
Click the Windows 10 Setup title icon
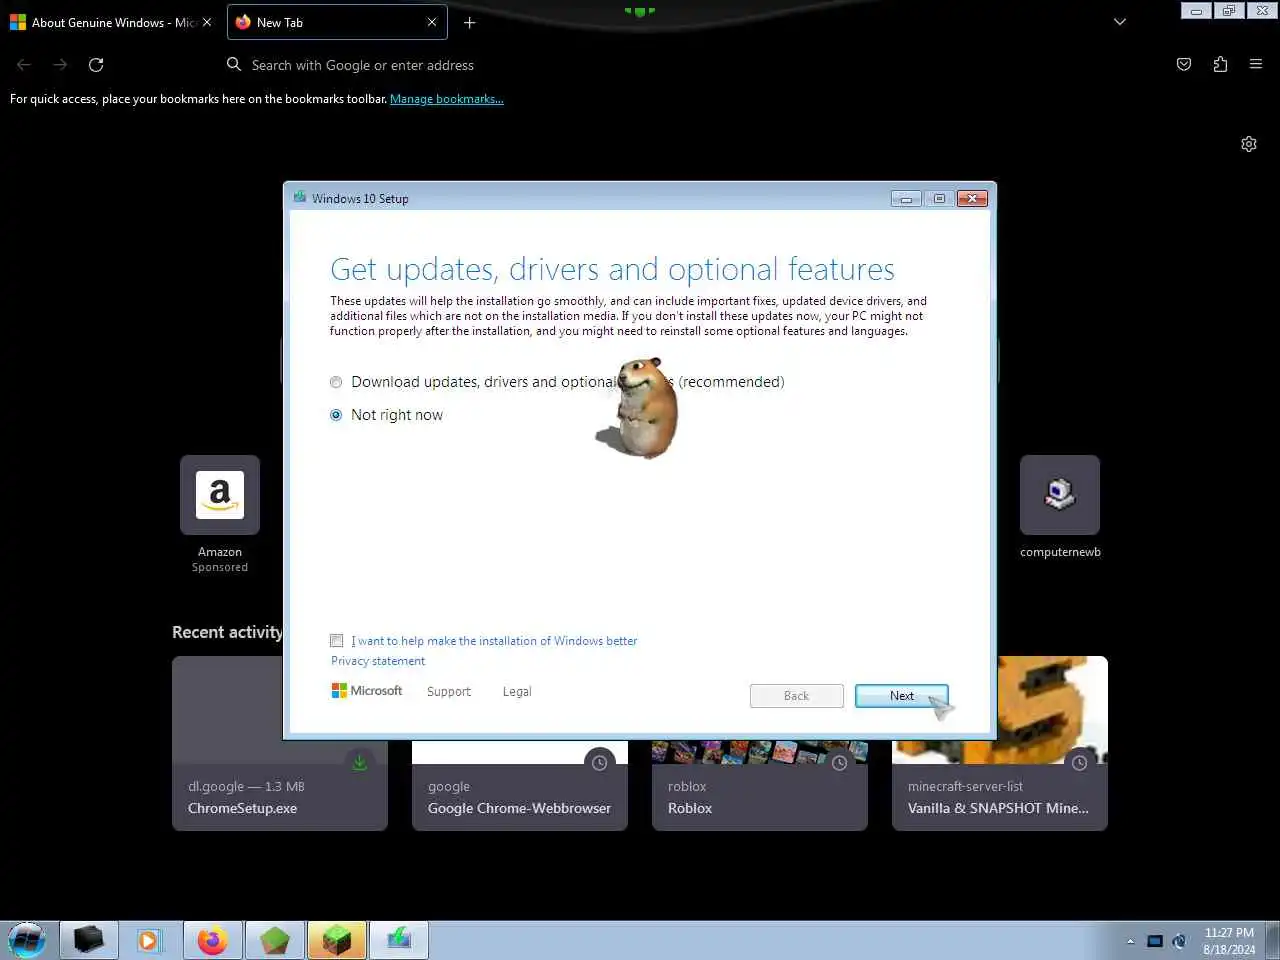(x=299, y=197)
